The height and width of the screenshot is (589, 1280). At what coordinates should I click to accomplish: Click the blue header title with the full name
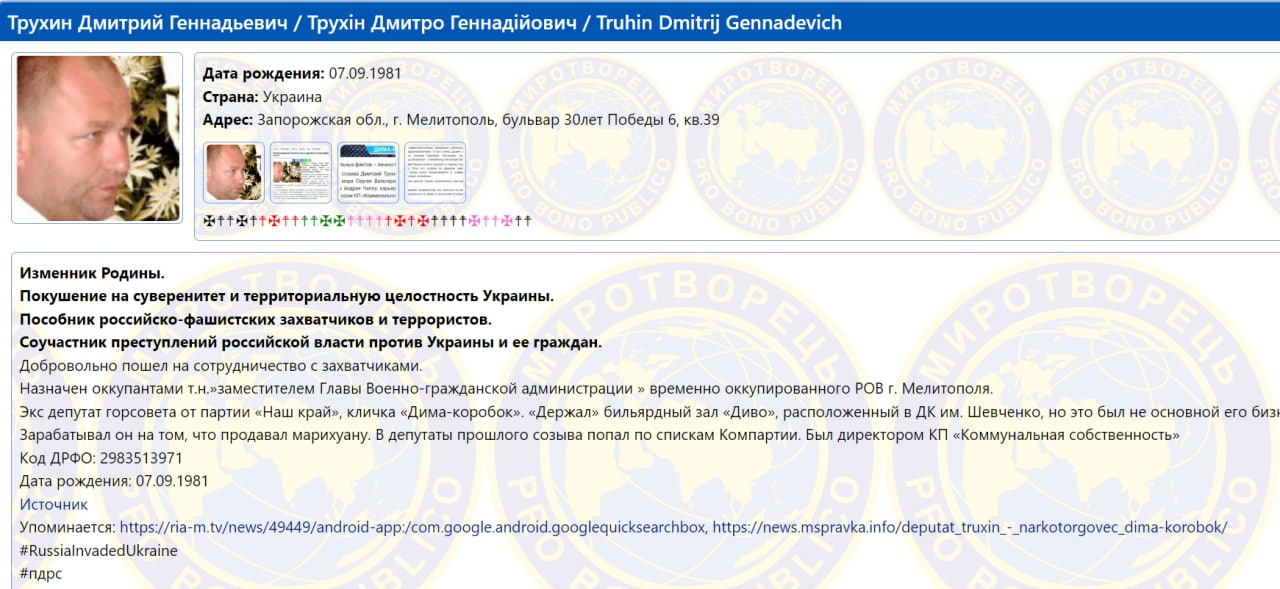[425, 22]
